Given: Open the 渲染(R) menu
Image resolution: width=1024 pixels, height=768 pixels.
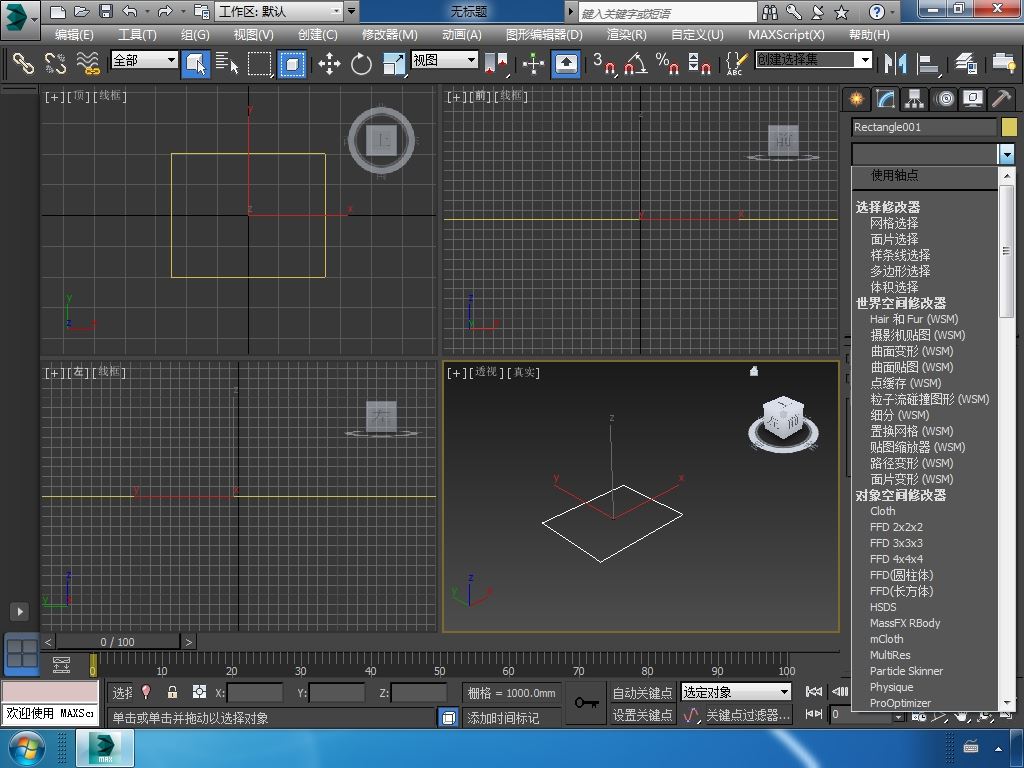Looking at the screenshot, I should 626,34.
